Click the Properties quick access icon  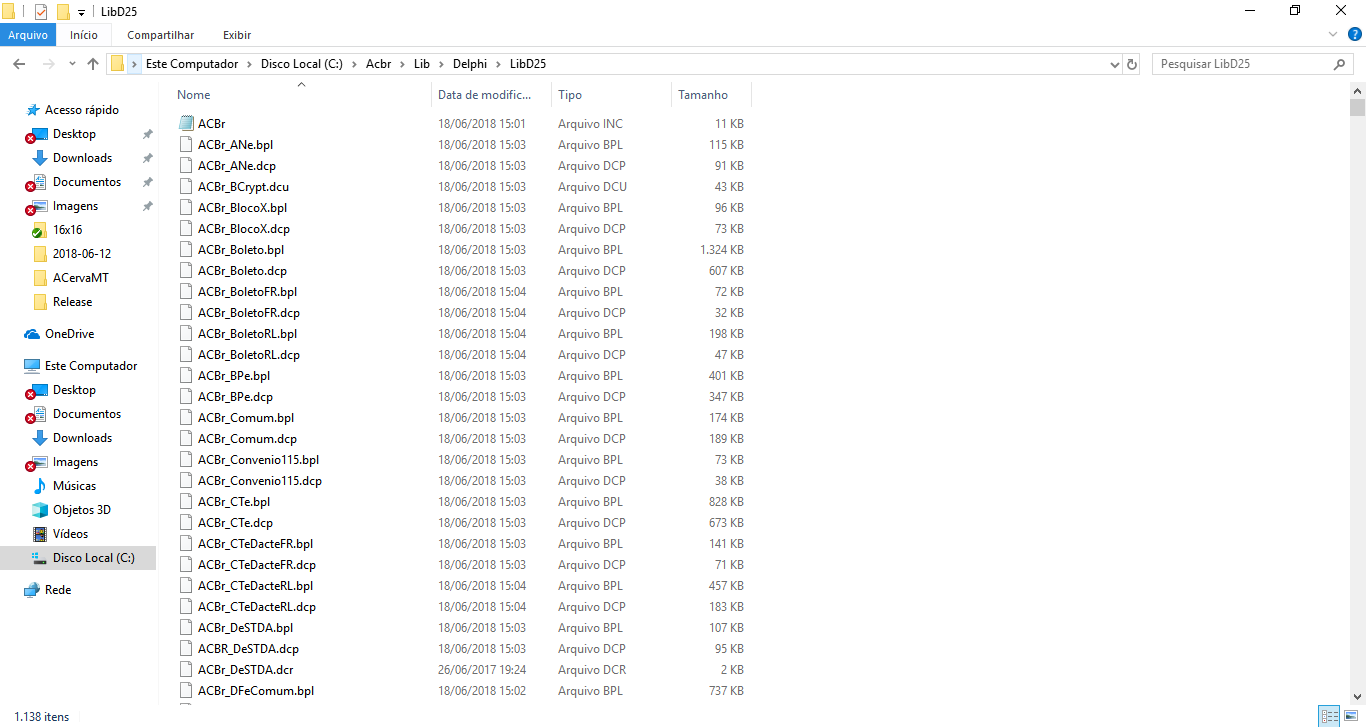pos(41,11)
